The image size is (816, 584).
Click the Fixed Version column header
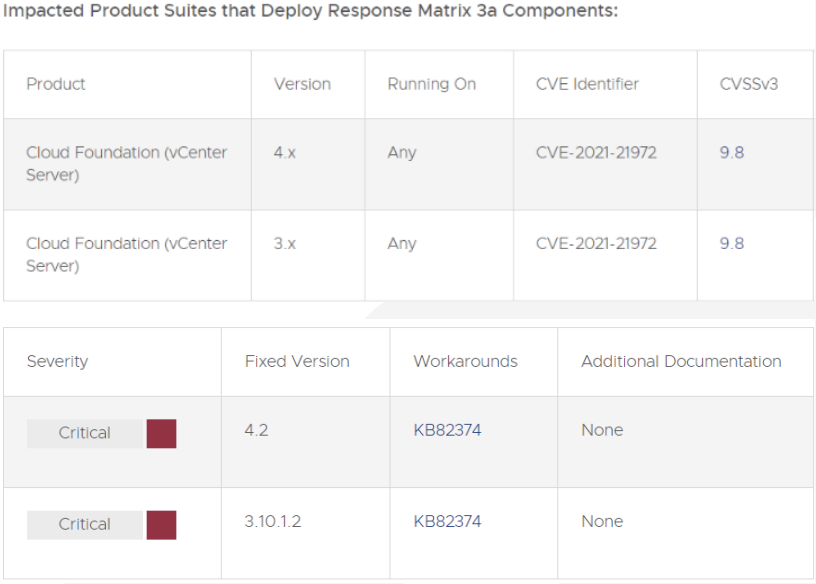click(297, 361)
